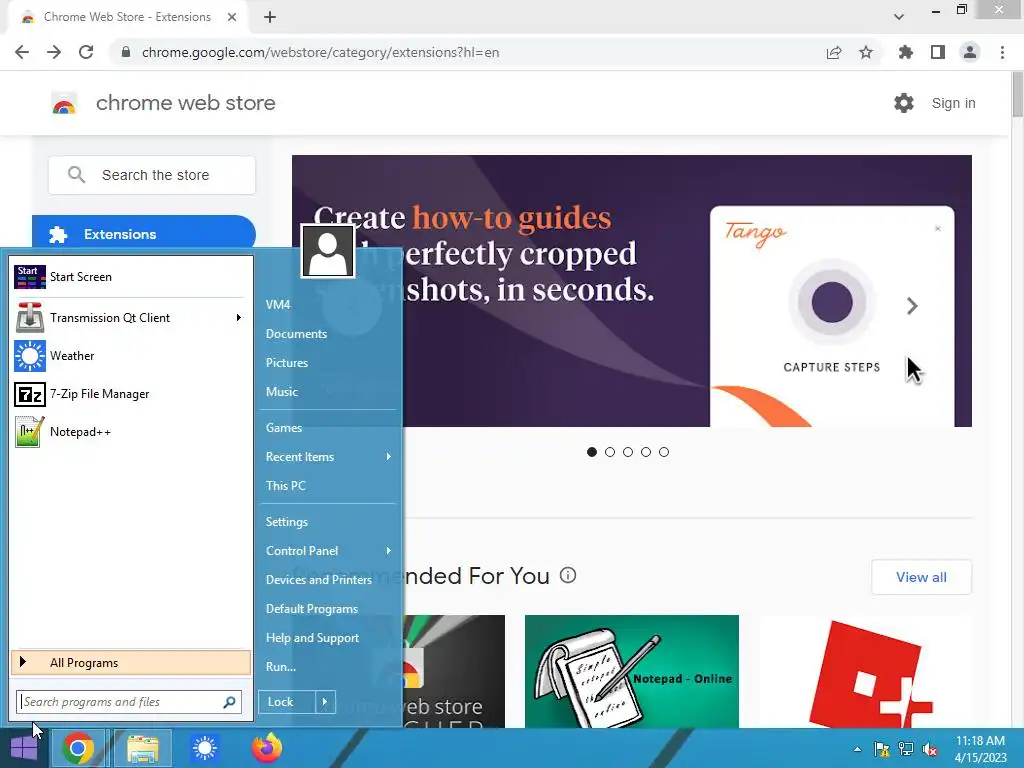Viewport: 1024px width, 768px height.
Task: Switch to Chrome in the taskbar
Action: click(78, 748)
